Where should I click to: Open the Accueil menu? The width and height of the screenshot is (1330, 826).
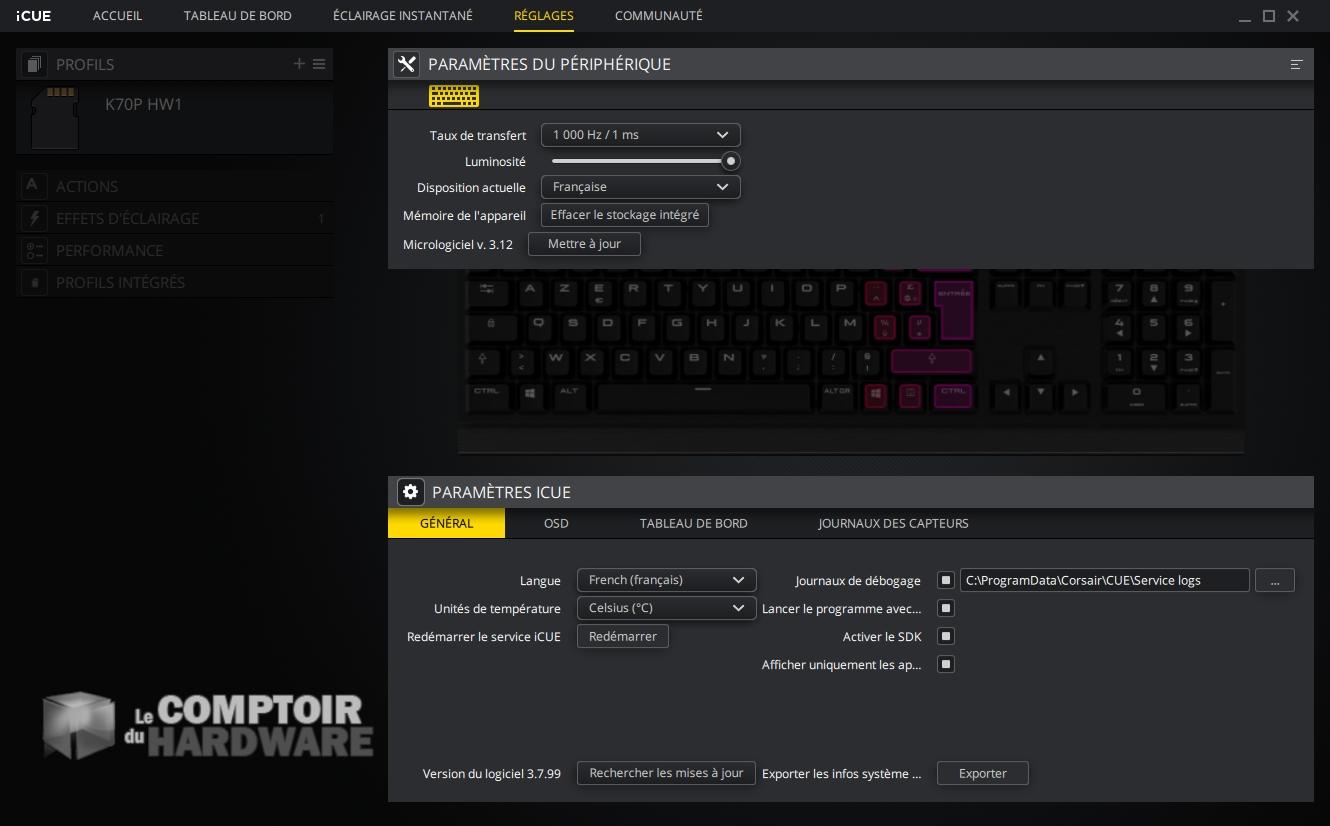[118, 16]
